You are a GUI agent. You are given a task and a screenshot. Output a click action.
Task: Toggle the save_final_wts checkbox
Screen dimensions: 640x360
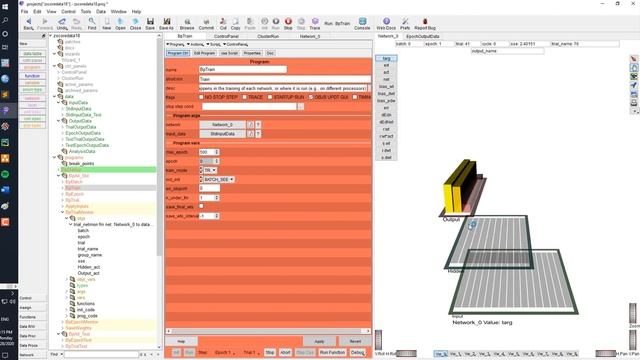pos(201,207)
